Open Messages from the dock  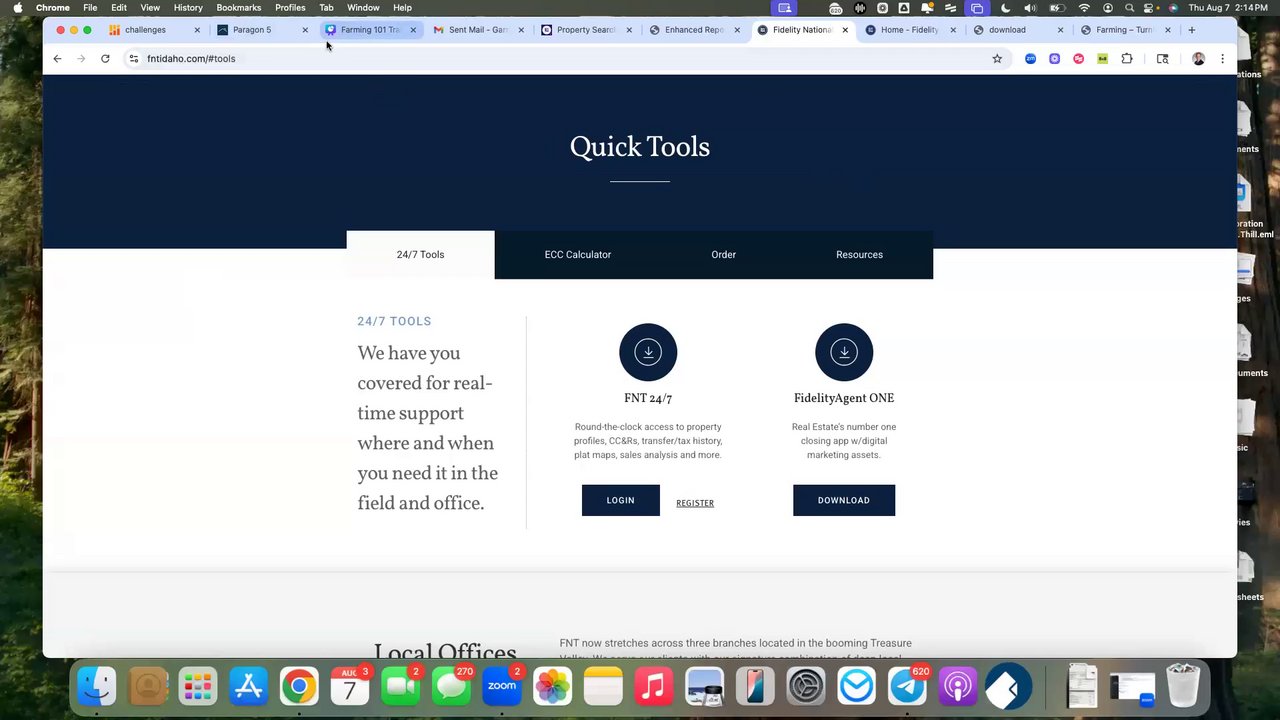point(451,687)
